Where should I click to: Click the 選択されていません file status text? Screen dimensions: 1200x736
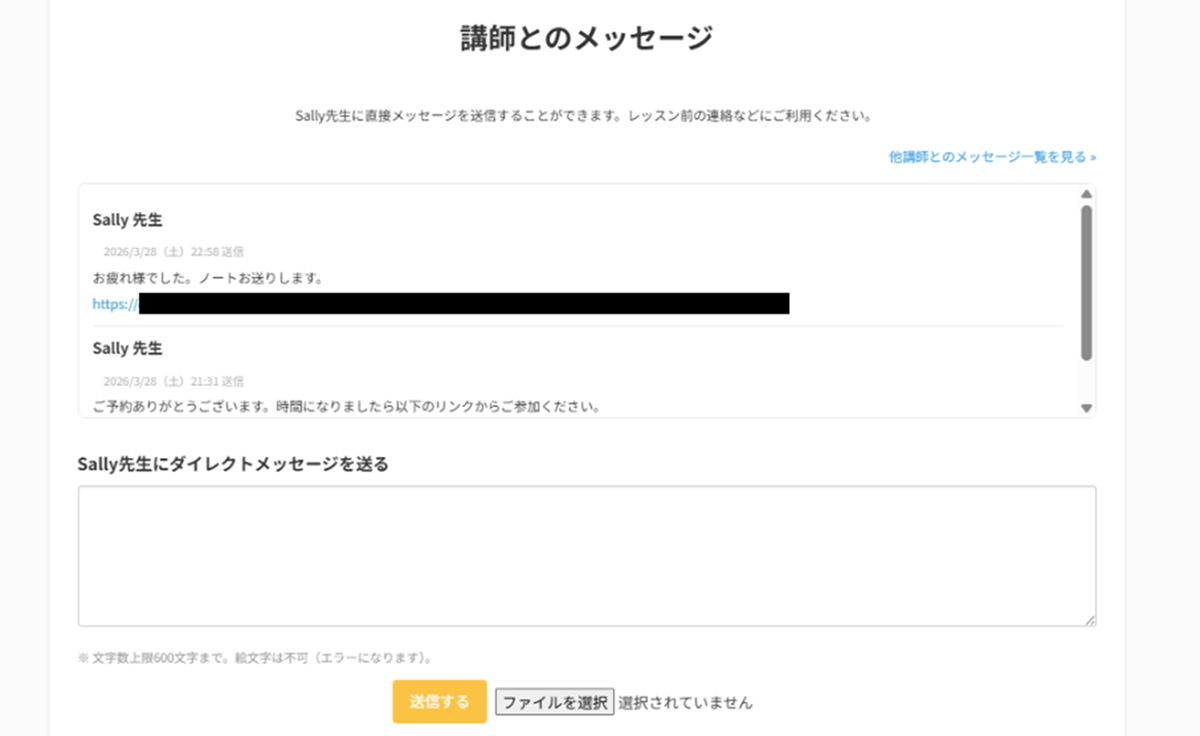685,702
